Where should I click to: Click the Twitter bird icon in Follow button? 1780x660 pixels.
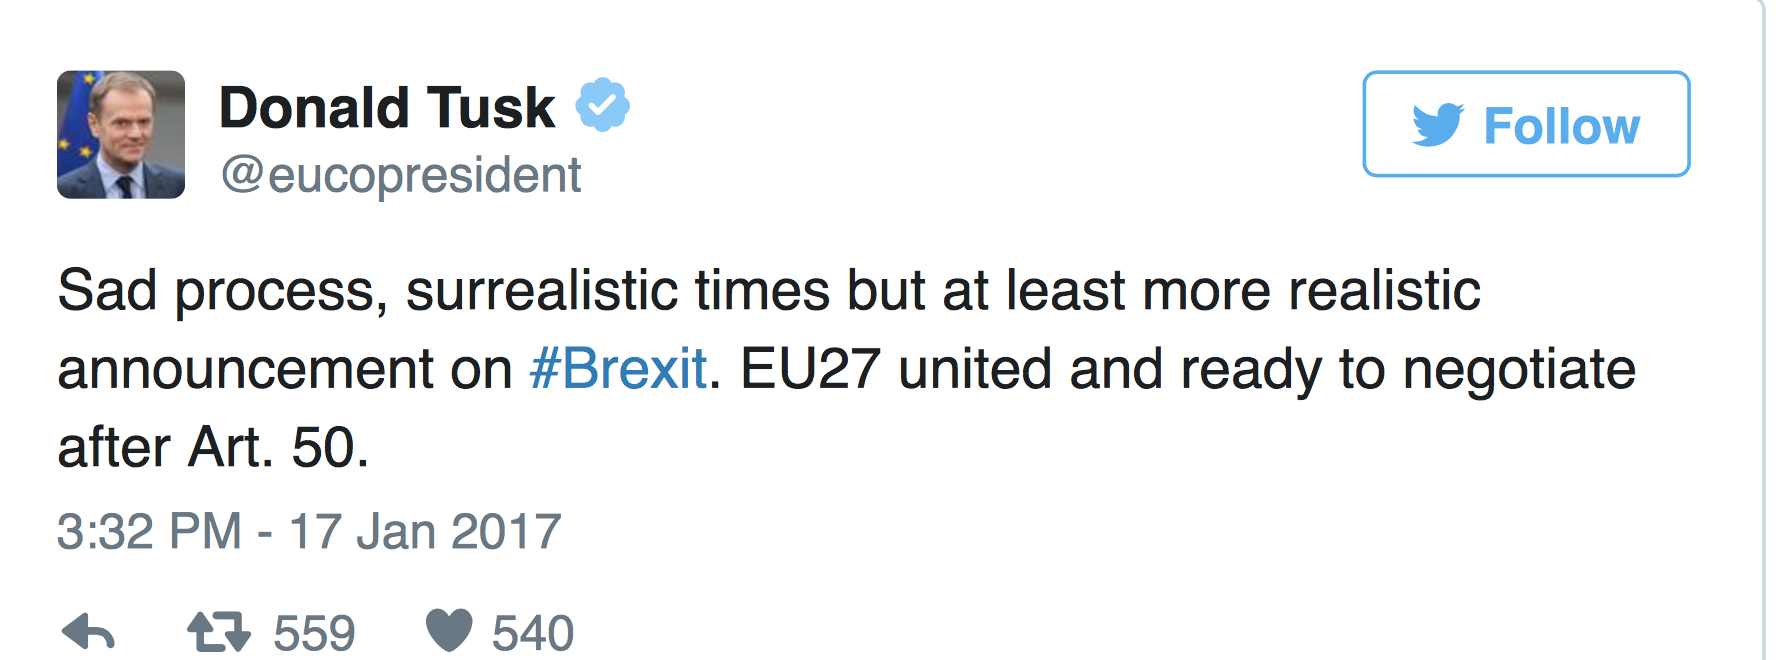(1438, 125)
